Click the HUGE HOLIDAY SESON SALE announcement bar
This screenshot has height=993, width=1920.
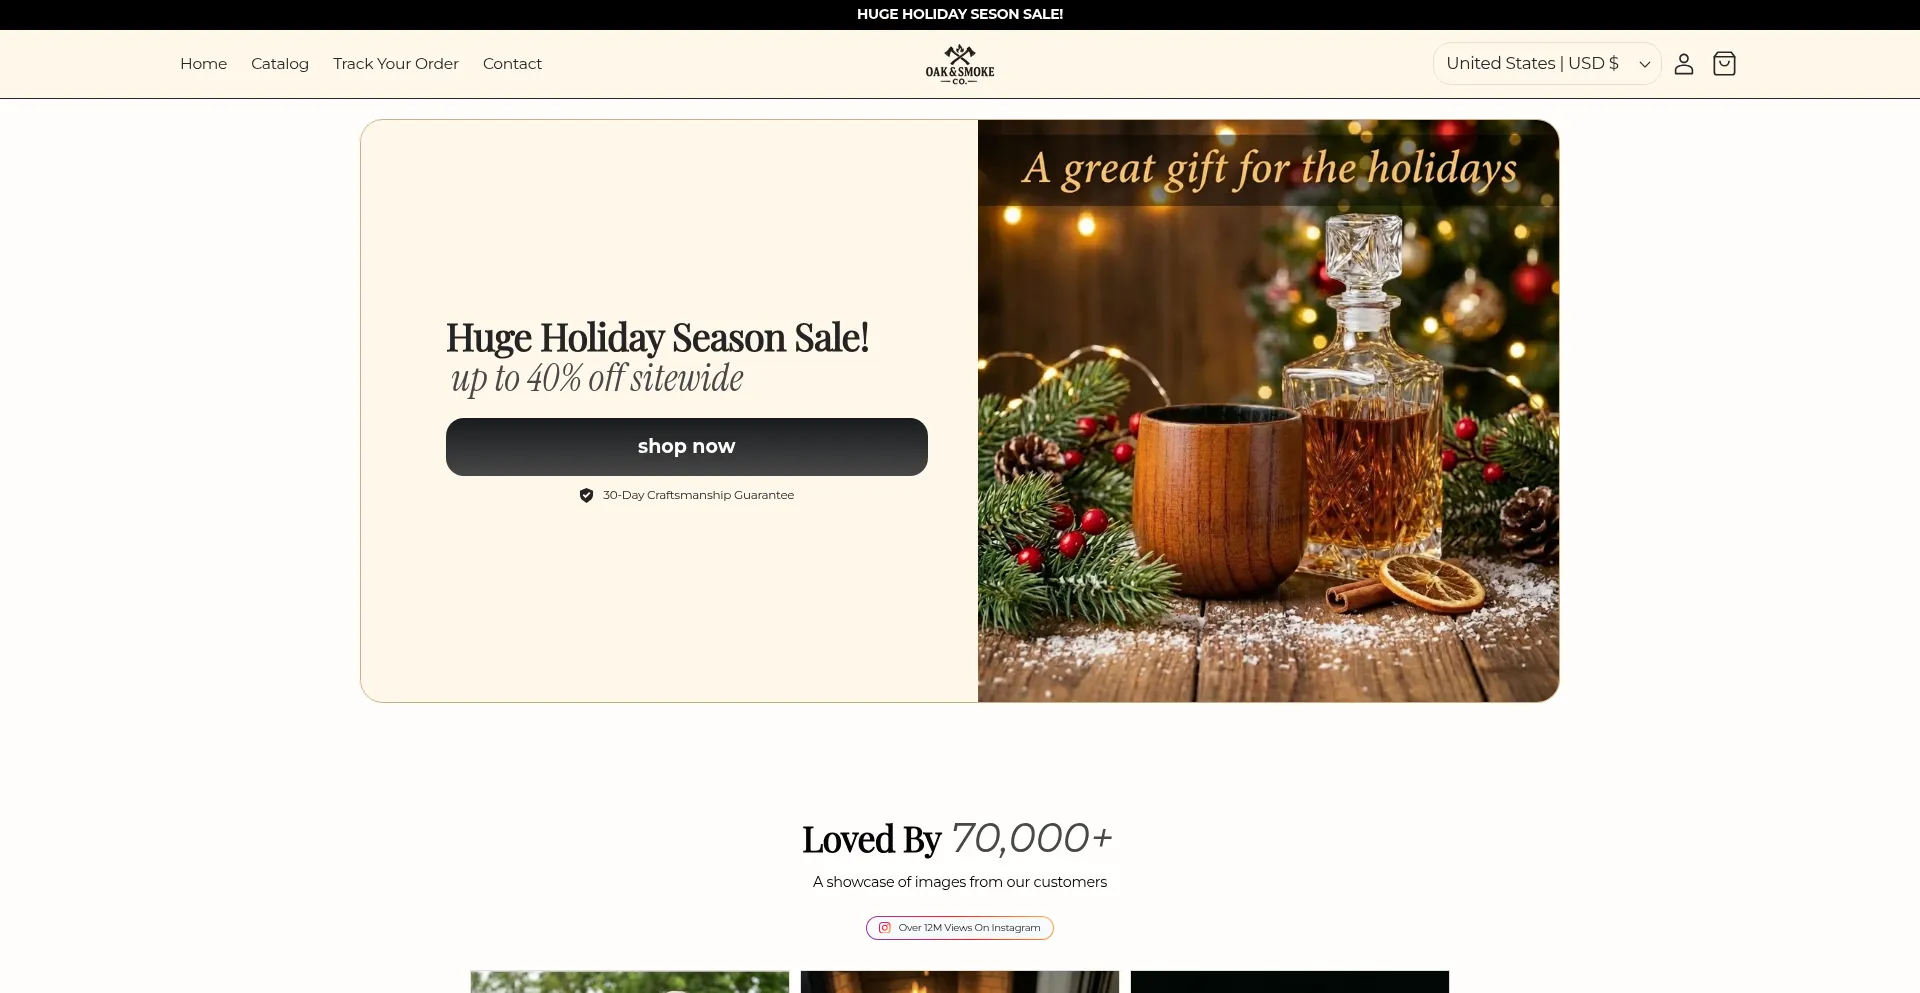960,14
